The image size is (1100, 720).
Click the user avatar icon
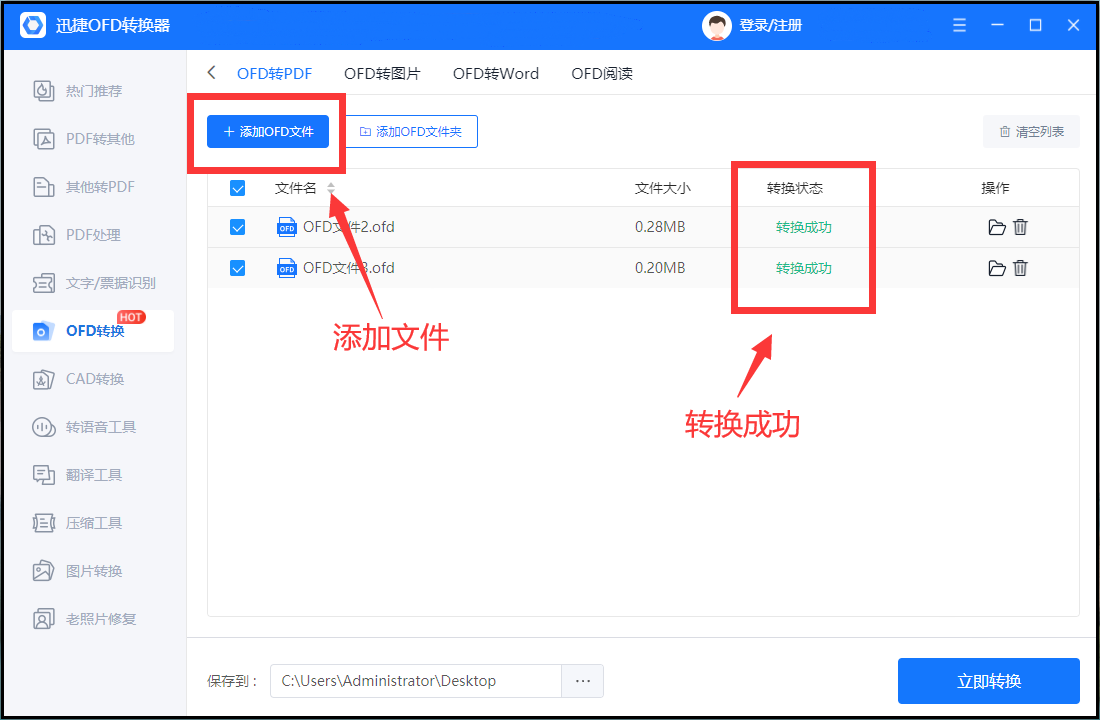716,26
